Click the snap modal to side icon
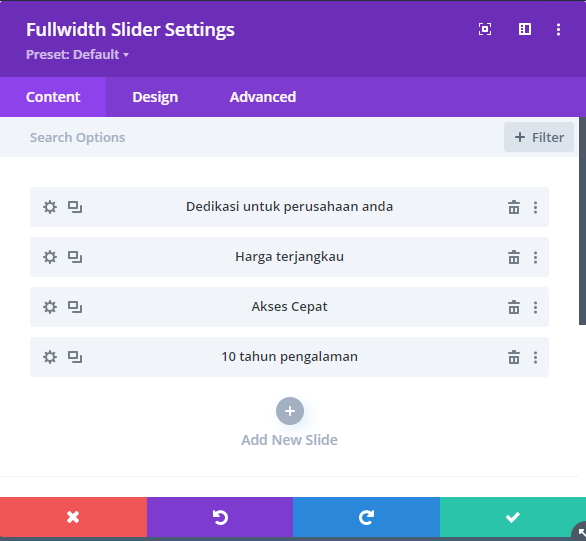This screenshot has height=541, width=586. click(x=525, y=29)
